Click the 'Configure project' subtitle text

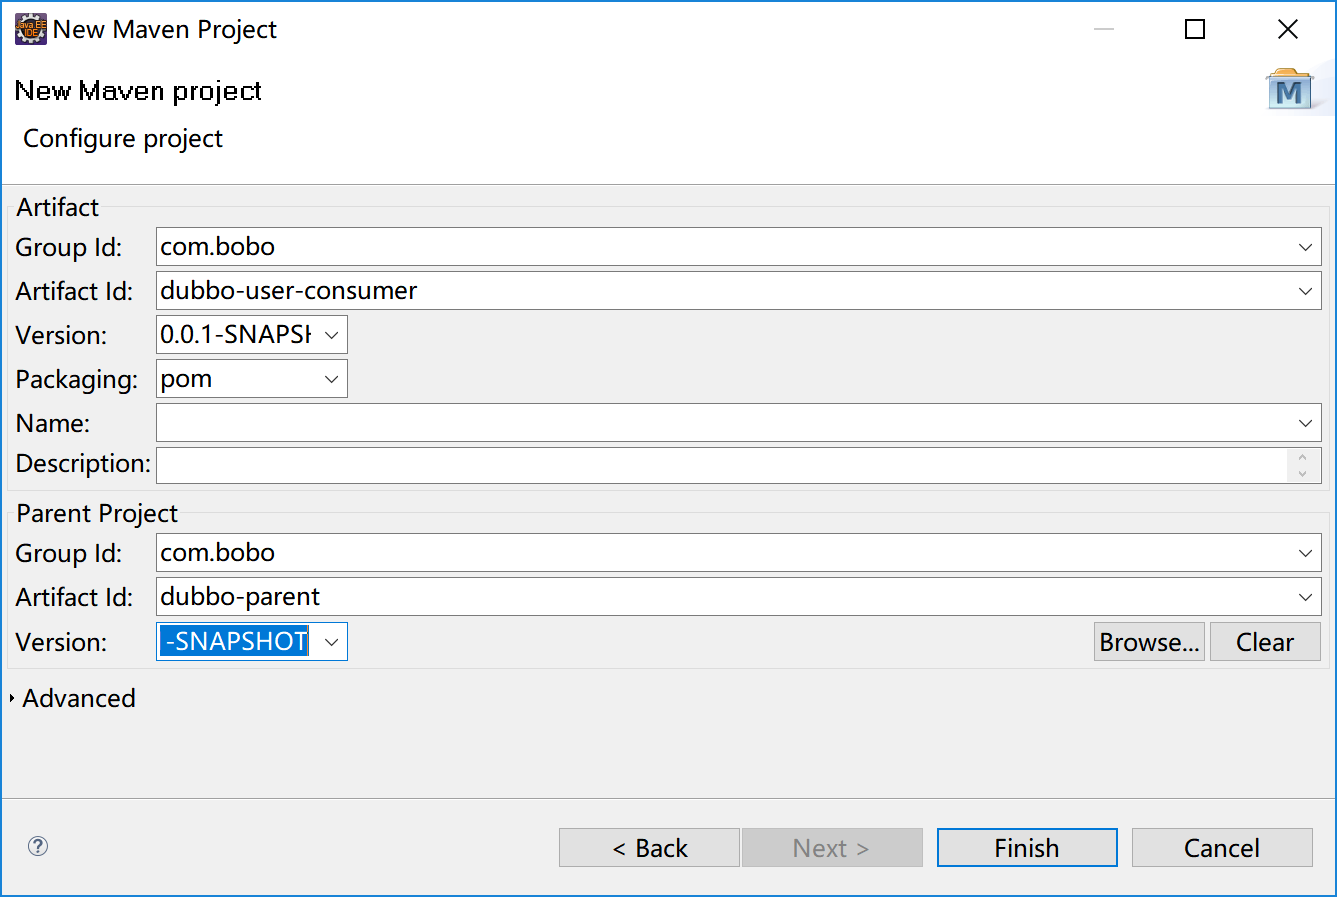(123, 139)
